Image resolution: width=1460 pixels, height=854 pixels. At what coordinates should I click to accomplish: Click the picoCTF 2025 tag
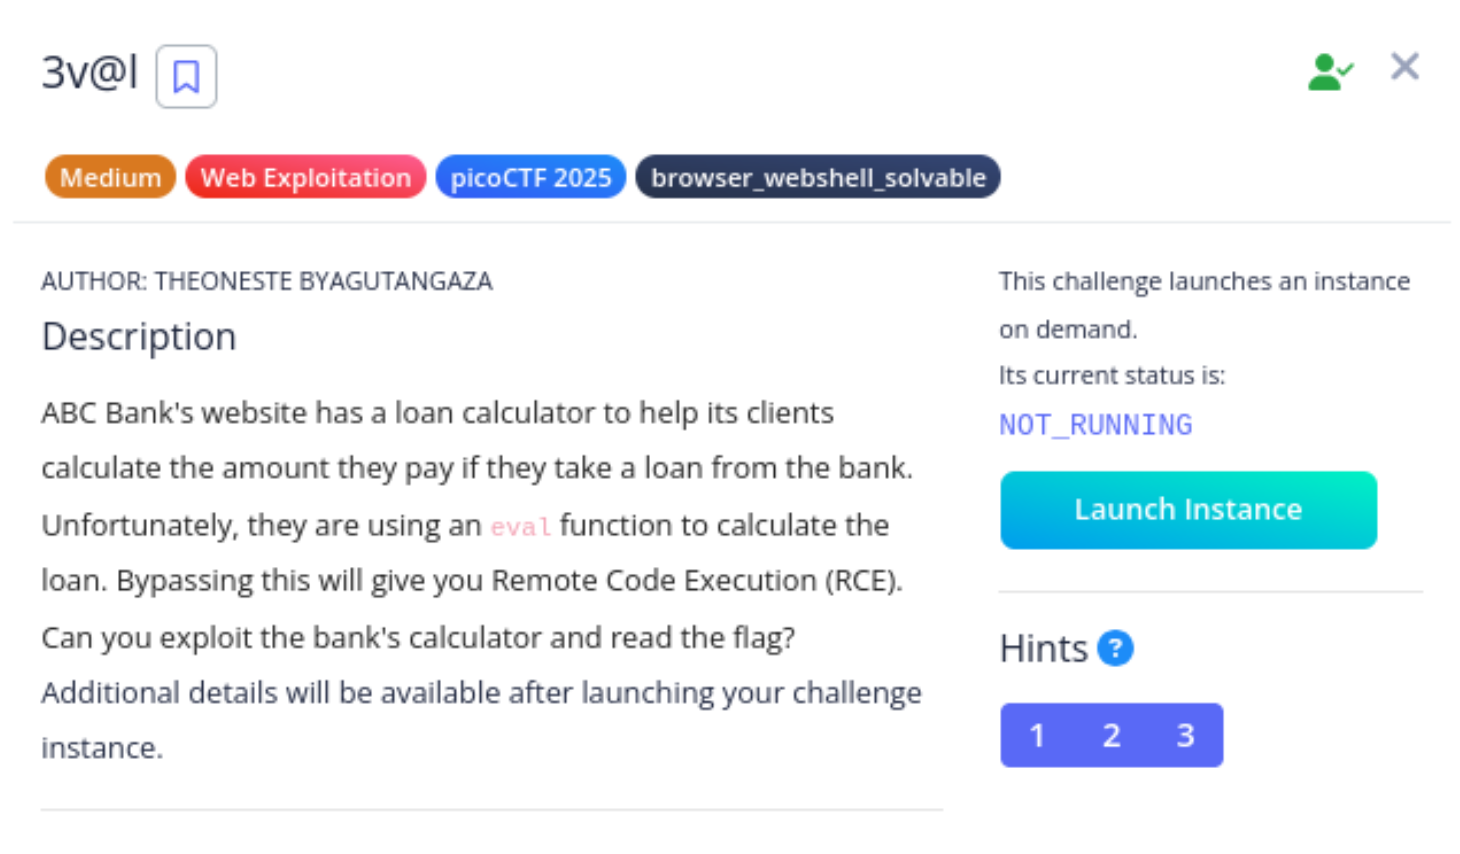[x=531, y=177]
